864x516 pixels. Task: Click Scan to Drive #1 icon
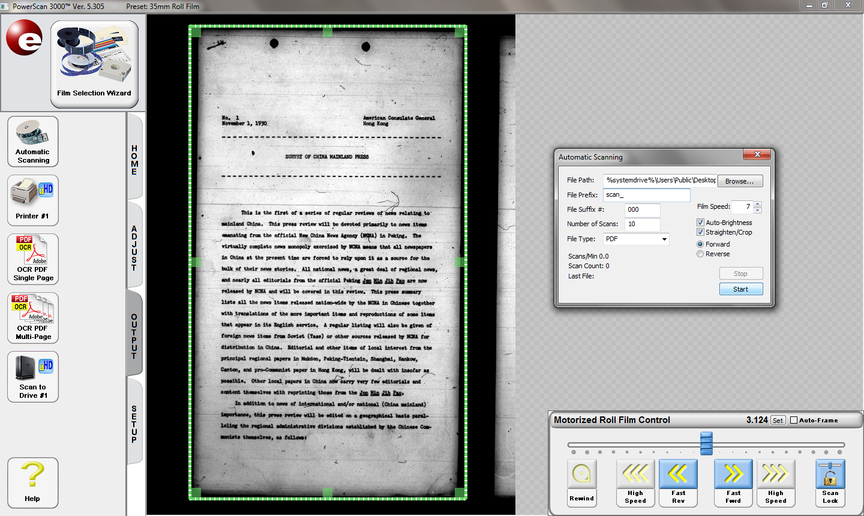(33, 376)
